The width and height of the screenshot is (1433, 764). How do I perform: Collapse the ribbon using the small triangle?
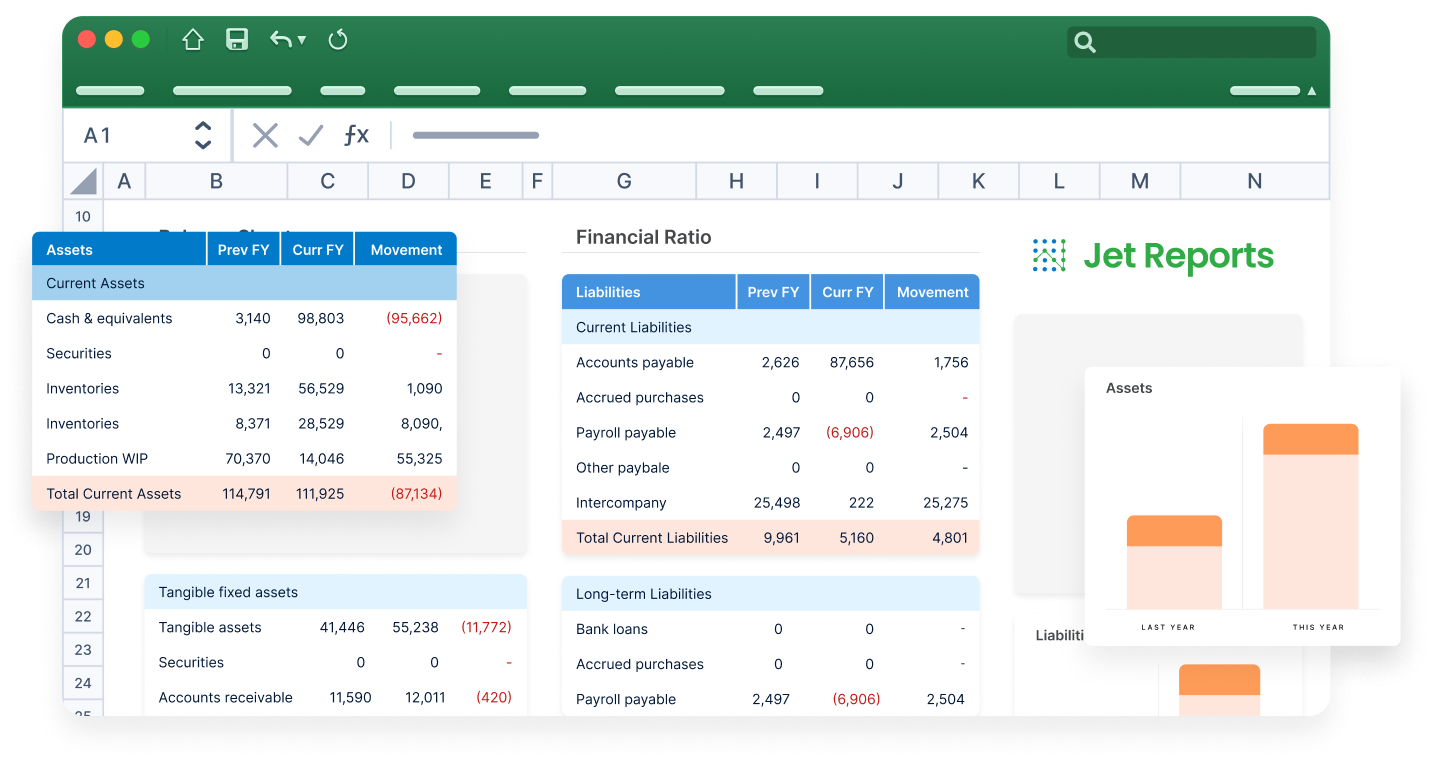point(1311,90)
